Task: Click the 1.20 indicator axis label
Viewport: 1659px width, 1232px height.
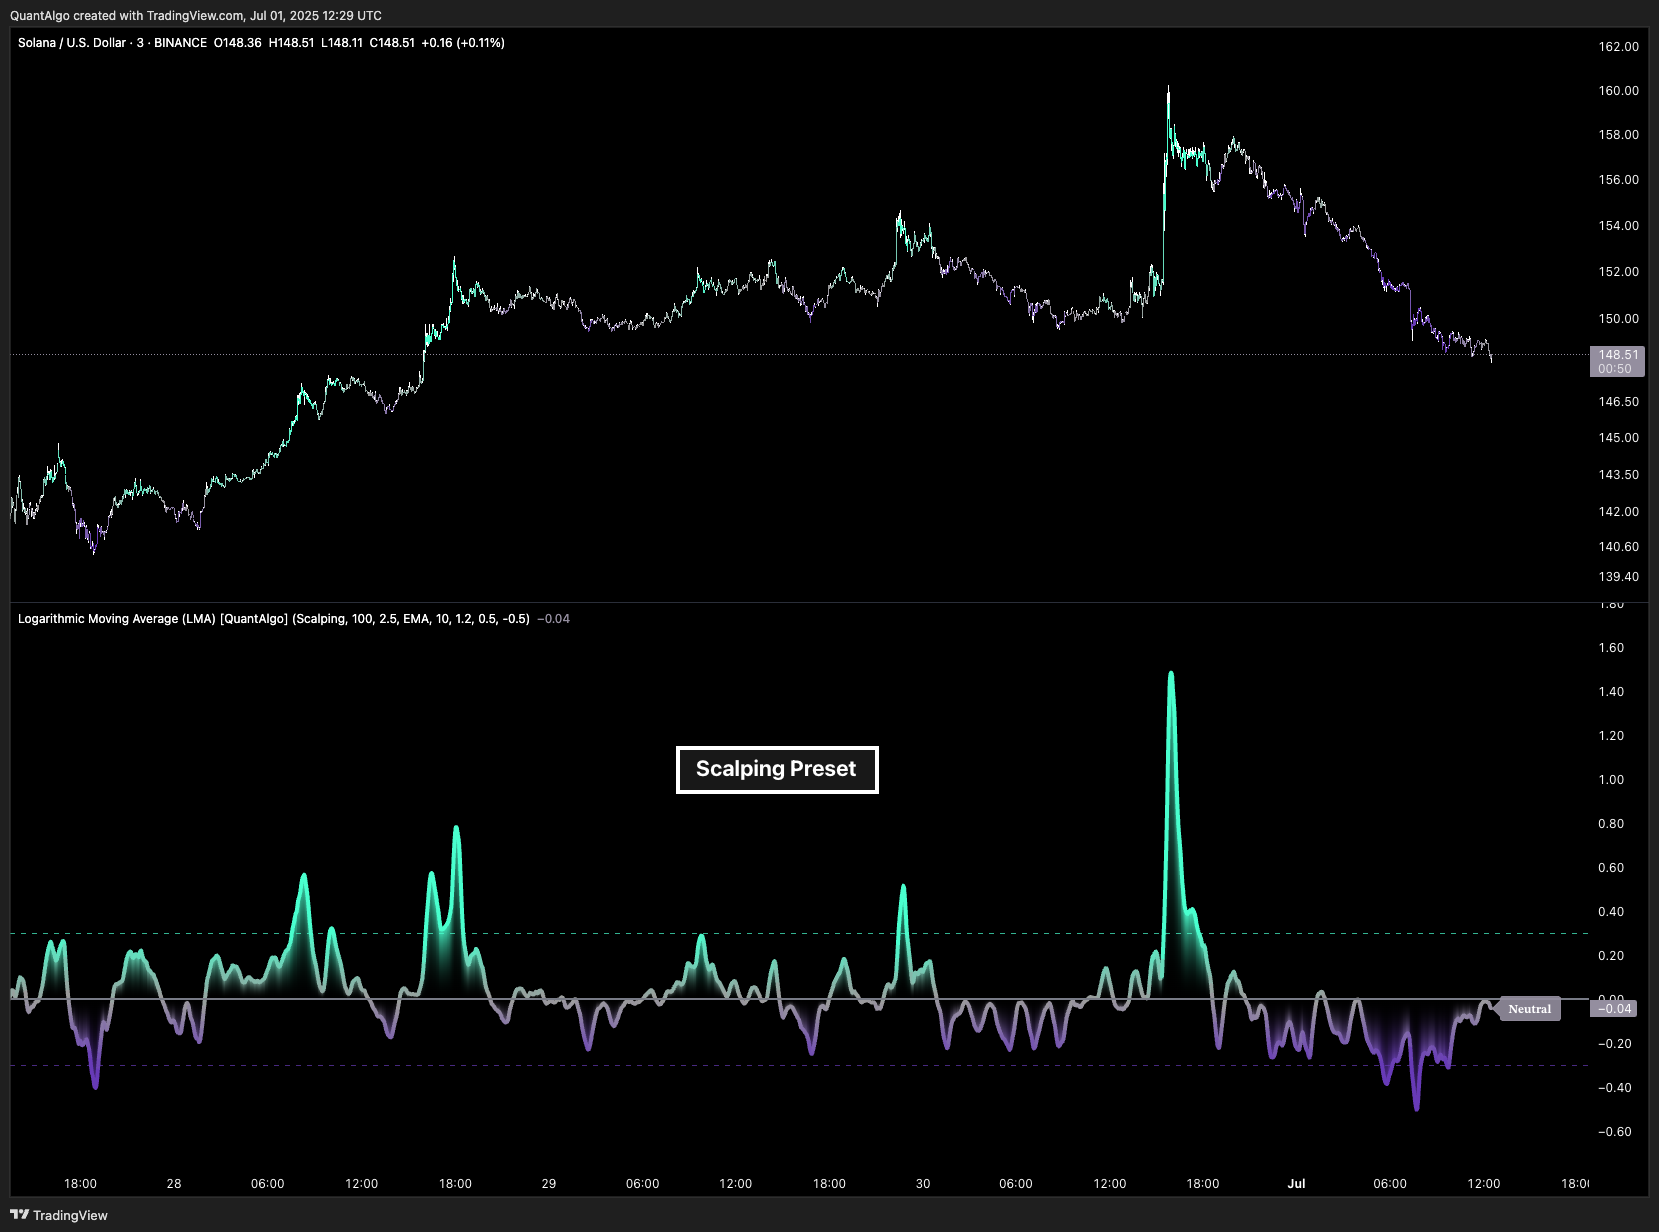Action: (x=1611, y=736)
